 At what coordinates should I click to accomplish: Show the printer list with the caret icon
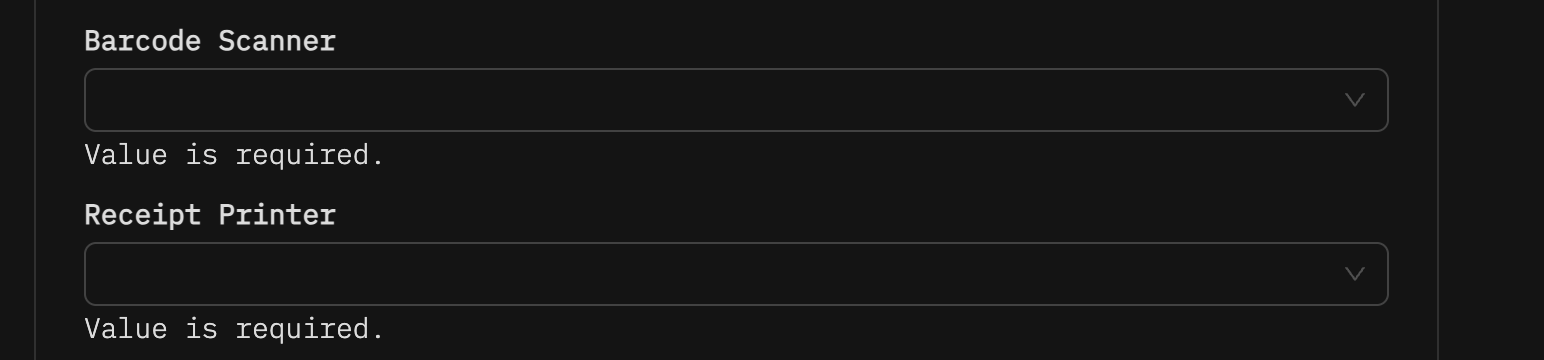(x=1355, y=274)
